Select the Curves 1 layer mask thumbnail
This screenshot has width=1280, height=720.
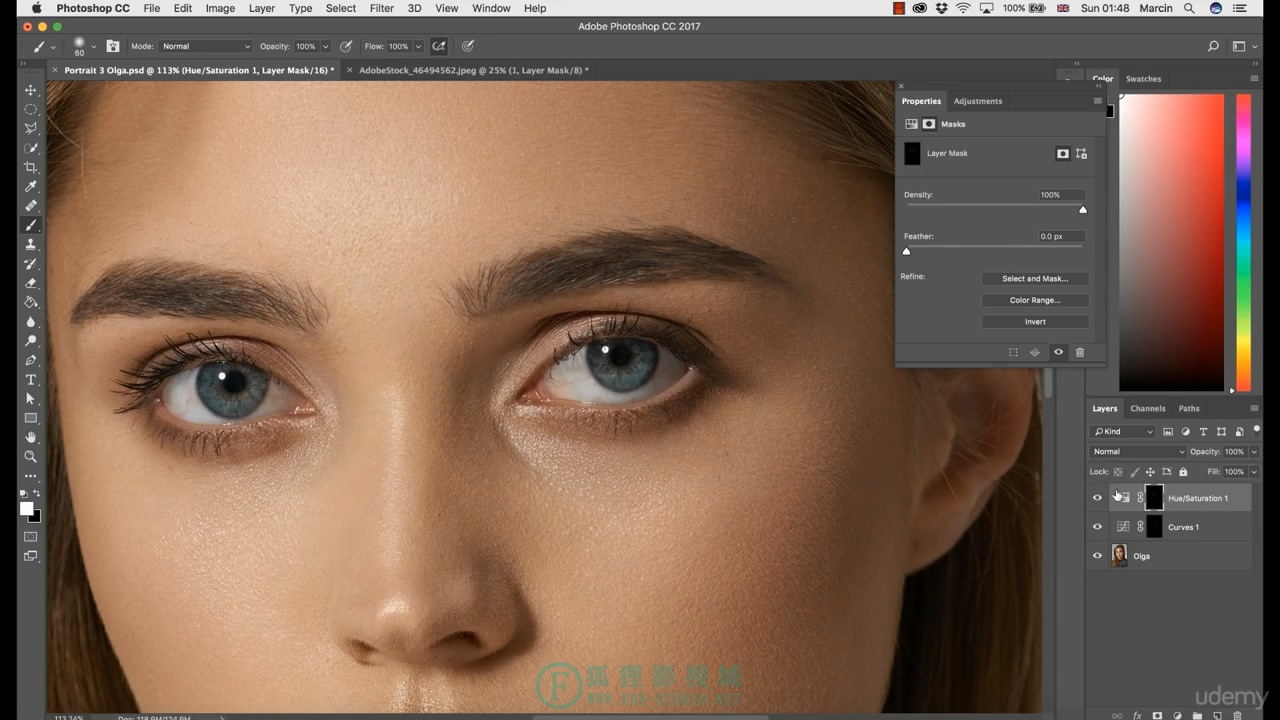click(1154, 527)
